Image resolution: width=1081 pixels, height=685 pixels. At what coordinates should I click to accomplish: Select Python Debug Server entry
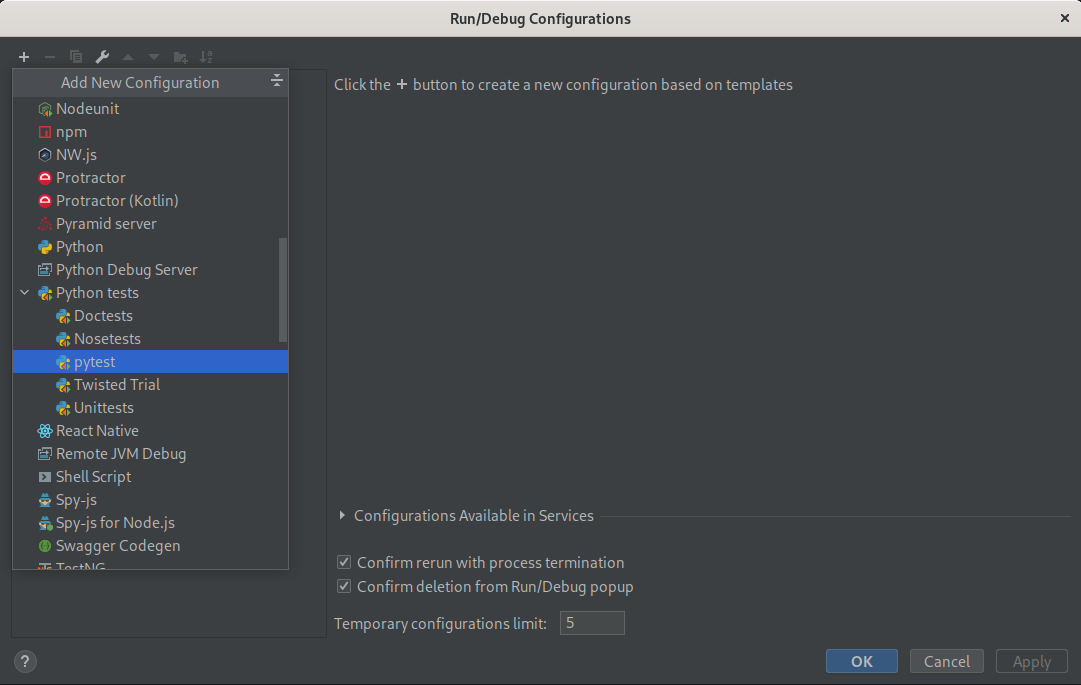(126, 270)
